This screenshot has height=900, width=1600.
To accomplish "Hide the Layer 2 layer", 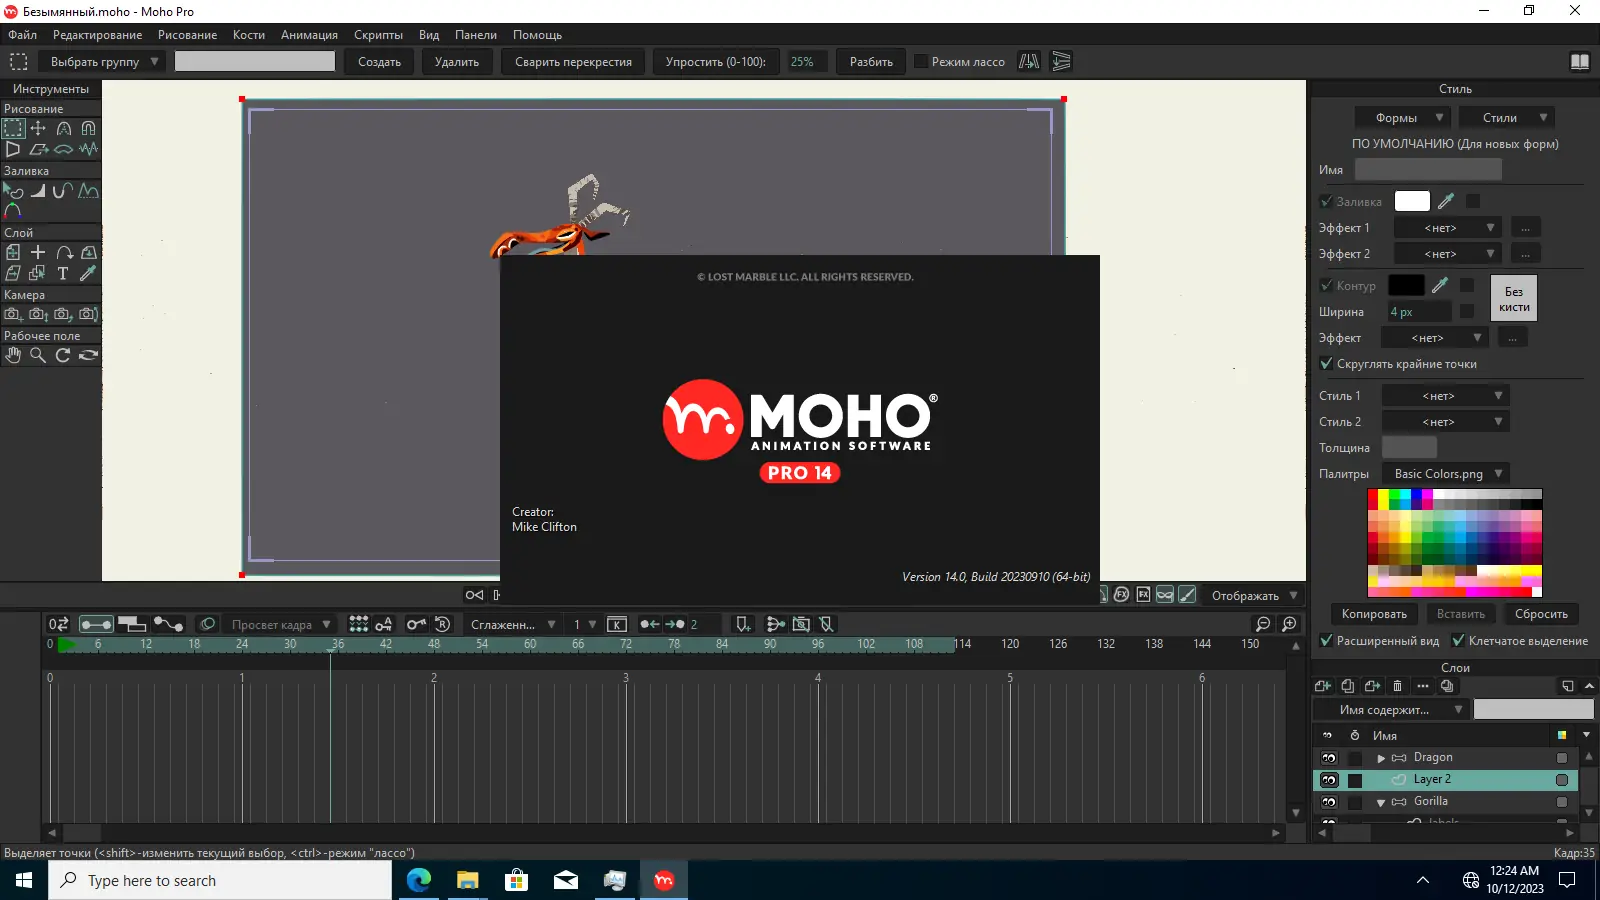I will [1329, 780].
